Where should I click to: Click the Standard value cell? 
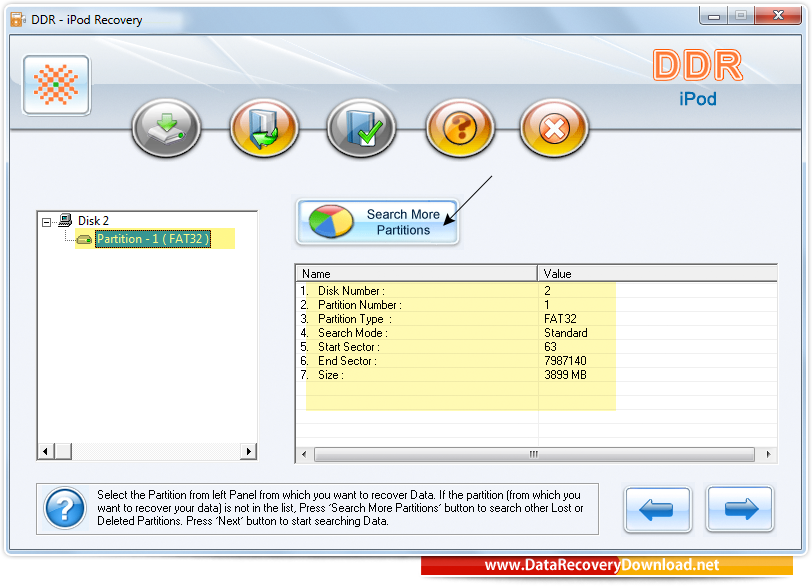566,333
